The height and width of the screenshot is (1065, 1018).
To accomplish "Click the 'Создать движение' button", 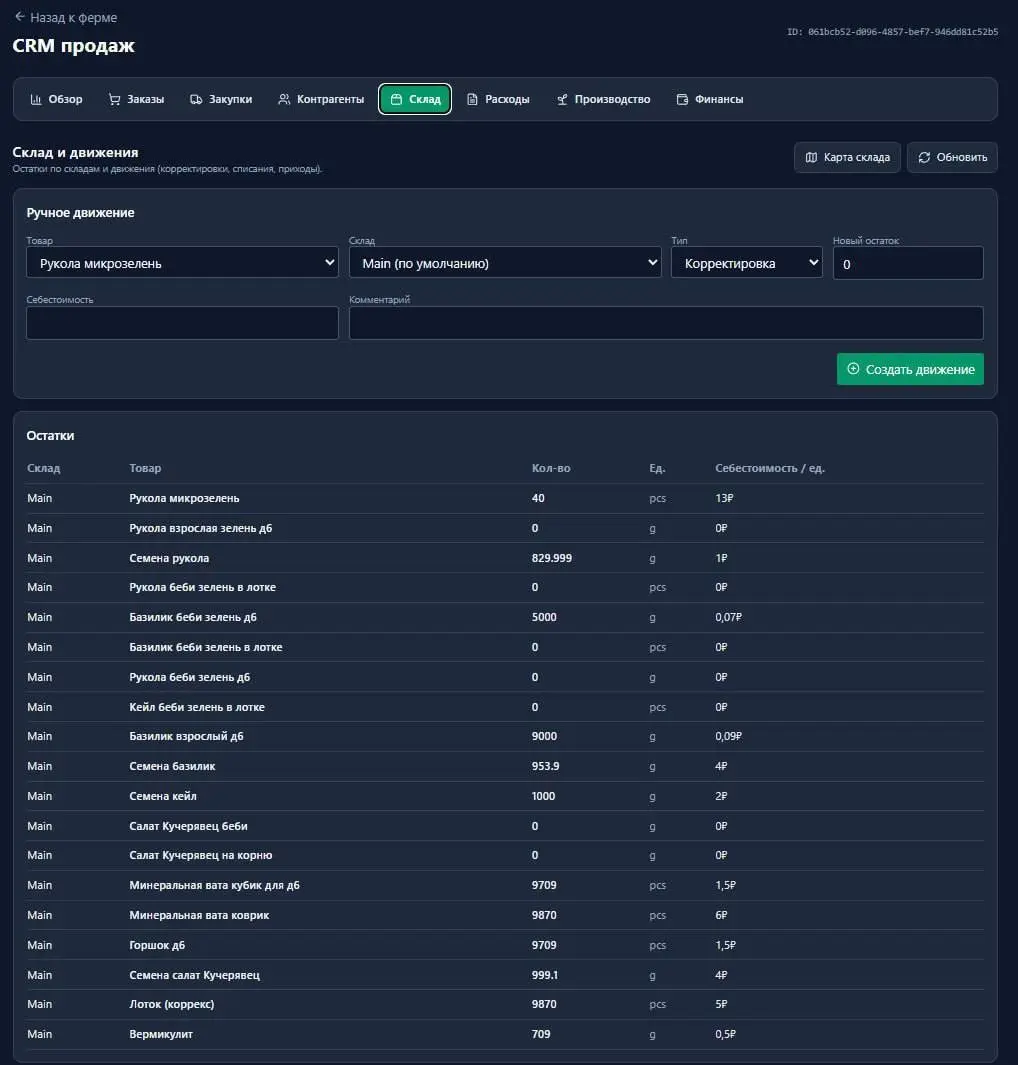I will [x=910, y=369].
